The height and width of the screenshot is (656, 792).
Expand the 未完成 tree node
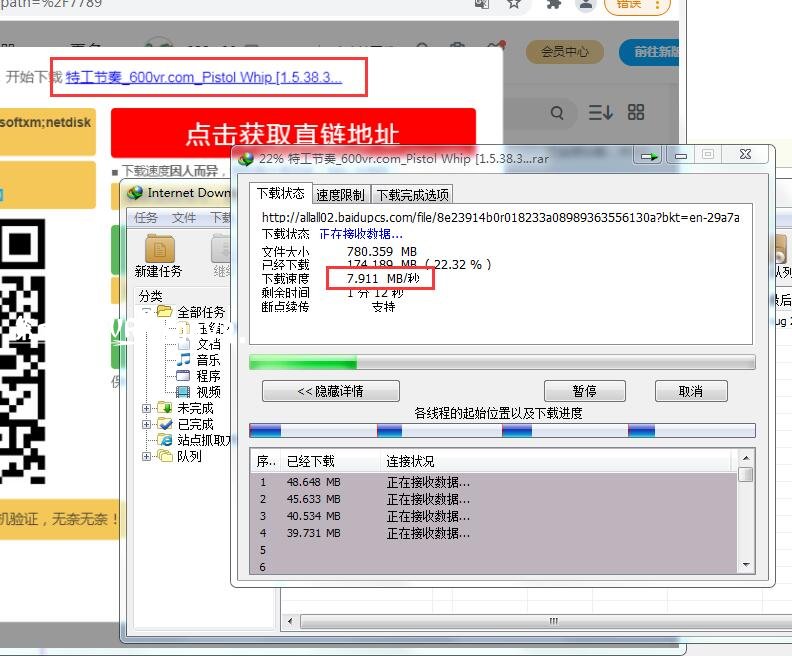[146, 408]
